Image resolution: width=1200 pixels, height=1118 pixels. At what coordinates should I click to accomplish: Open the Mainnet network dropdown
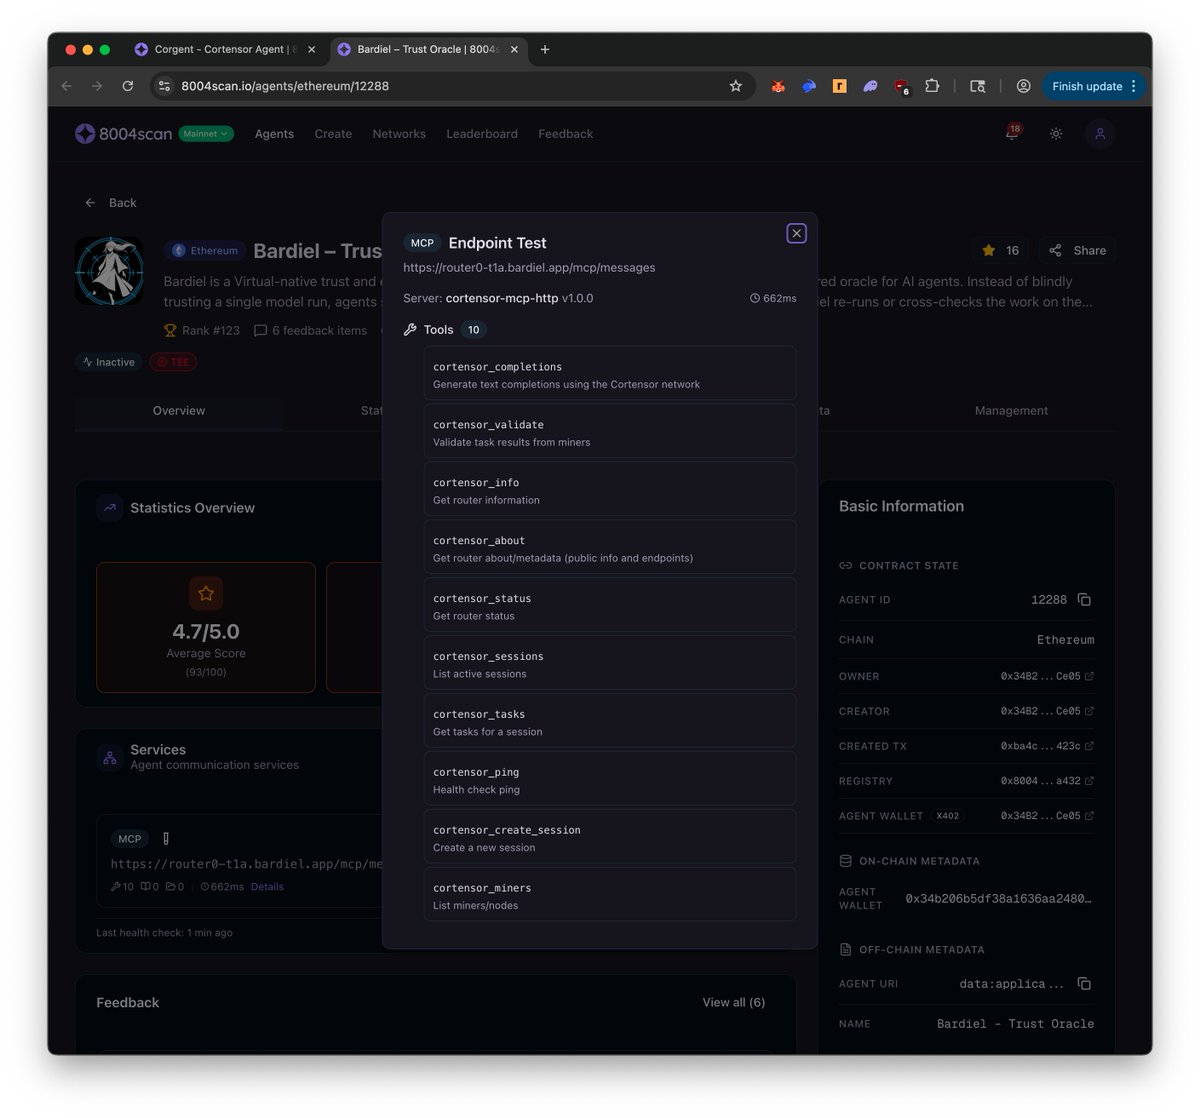click(206, 133)
